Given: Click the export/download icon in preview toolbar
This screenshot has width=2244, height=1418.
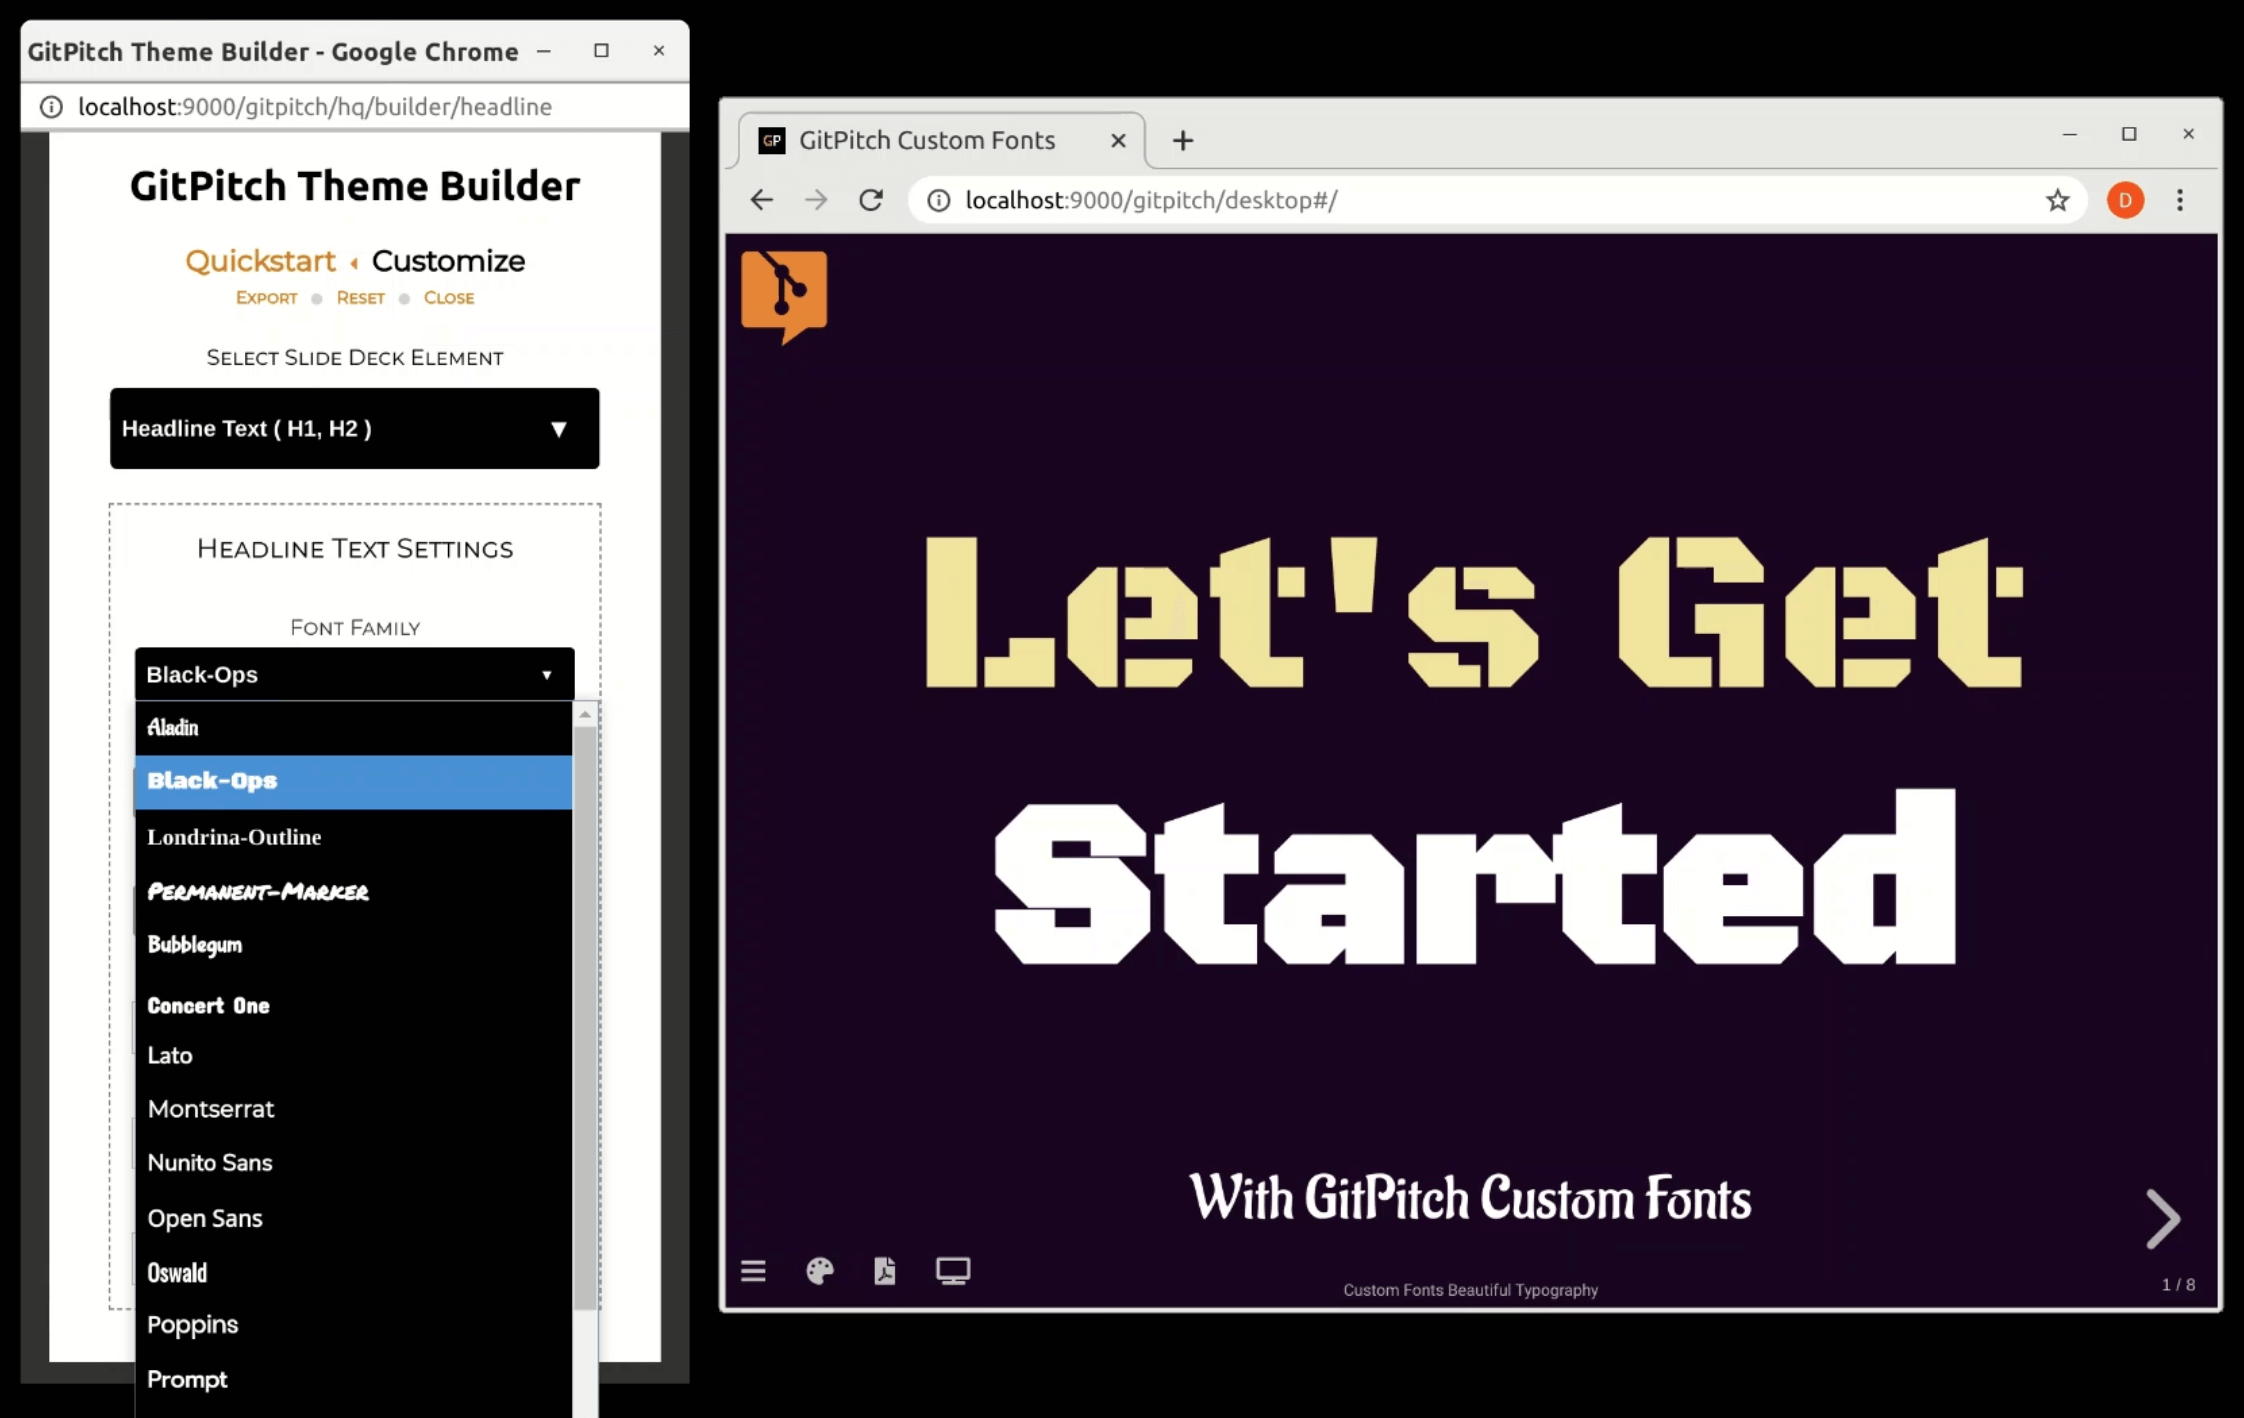Looking at the screenshot, I should pyautogui.click(x=884, y=1271).
